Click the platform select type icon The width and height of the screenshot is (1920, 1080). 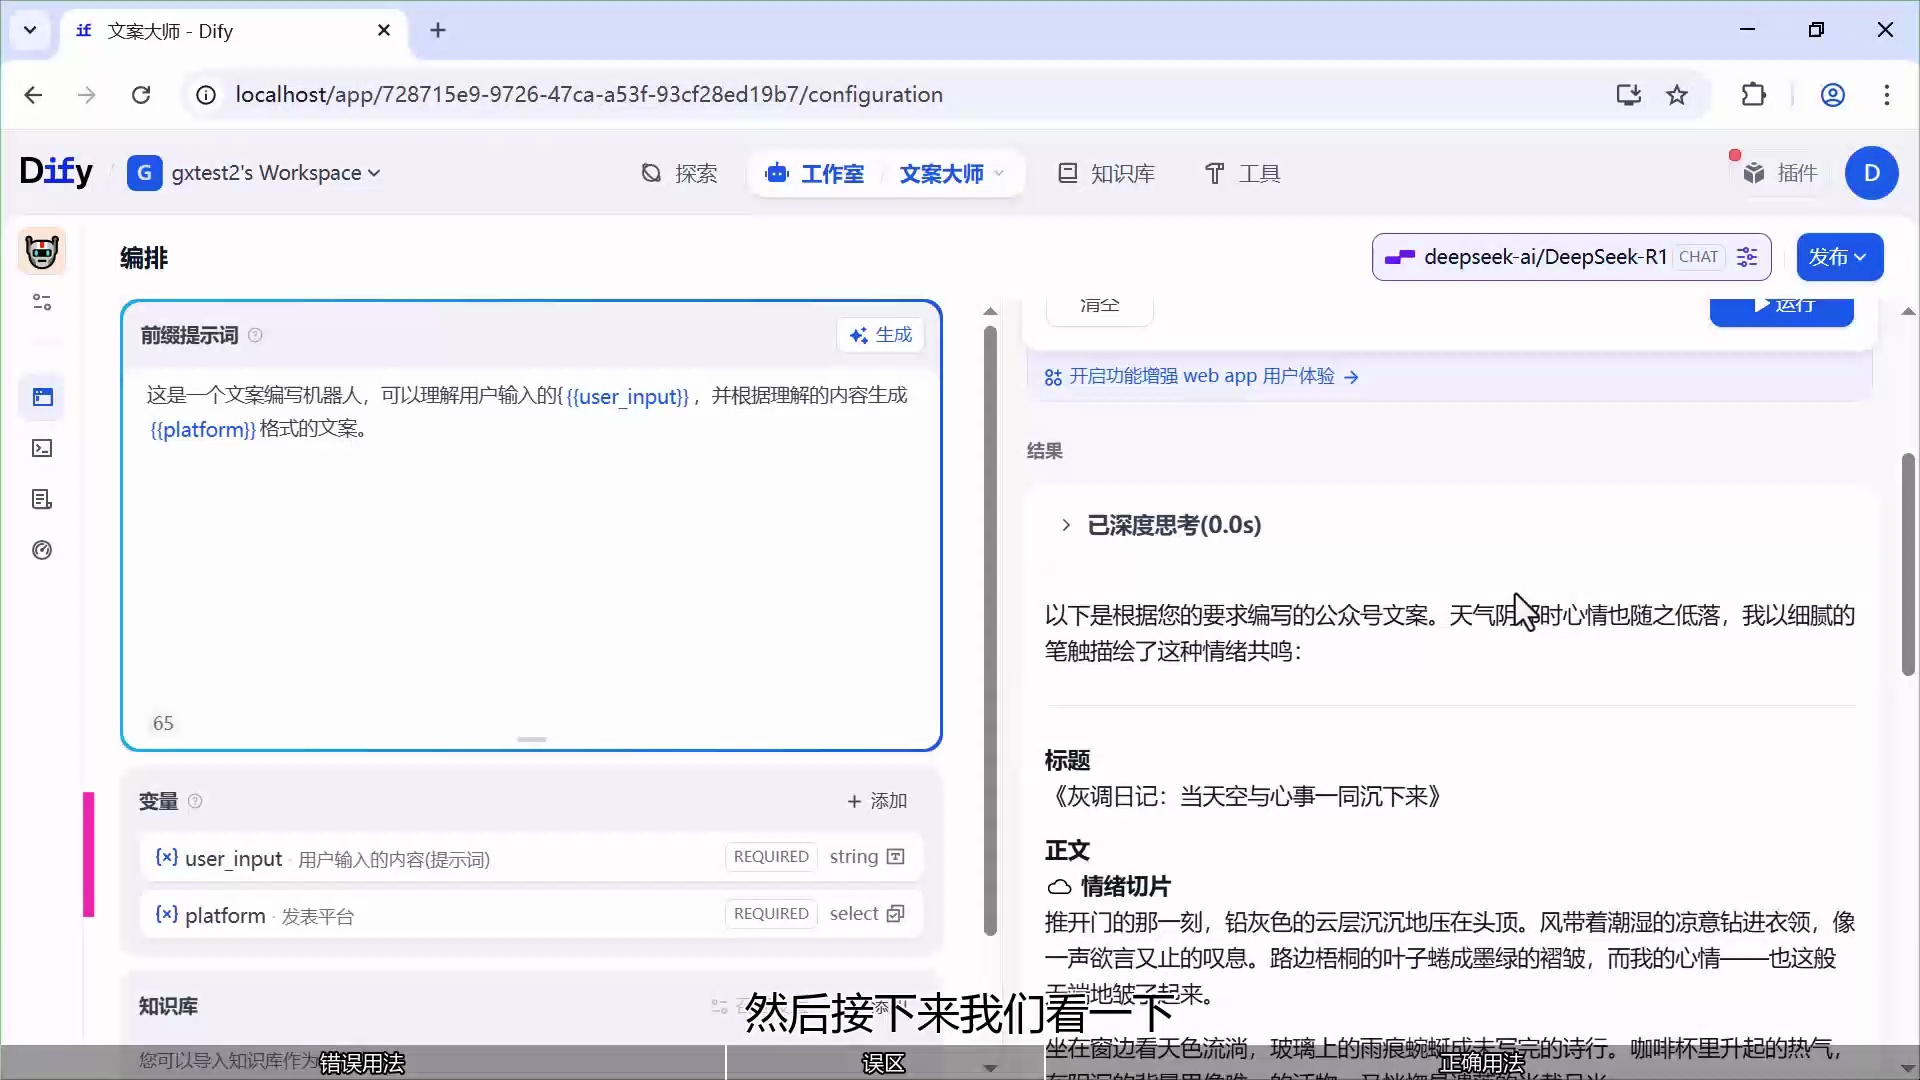896,914
